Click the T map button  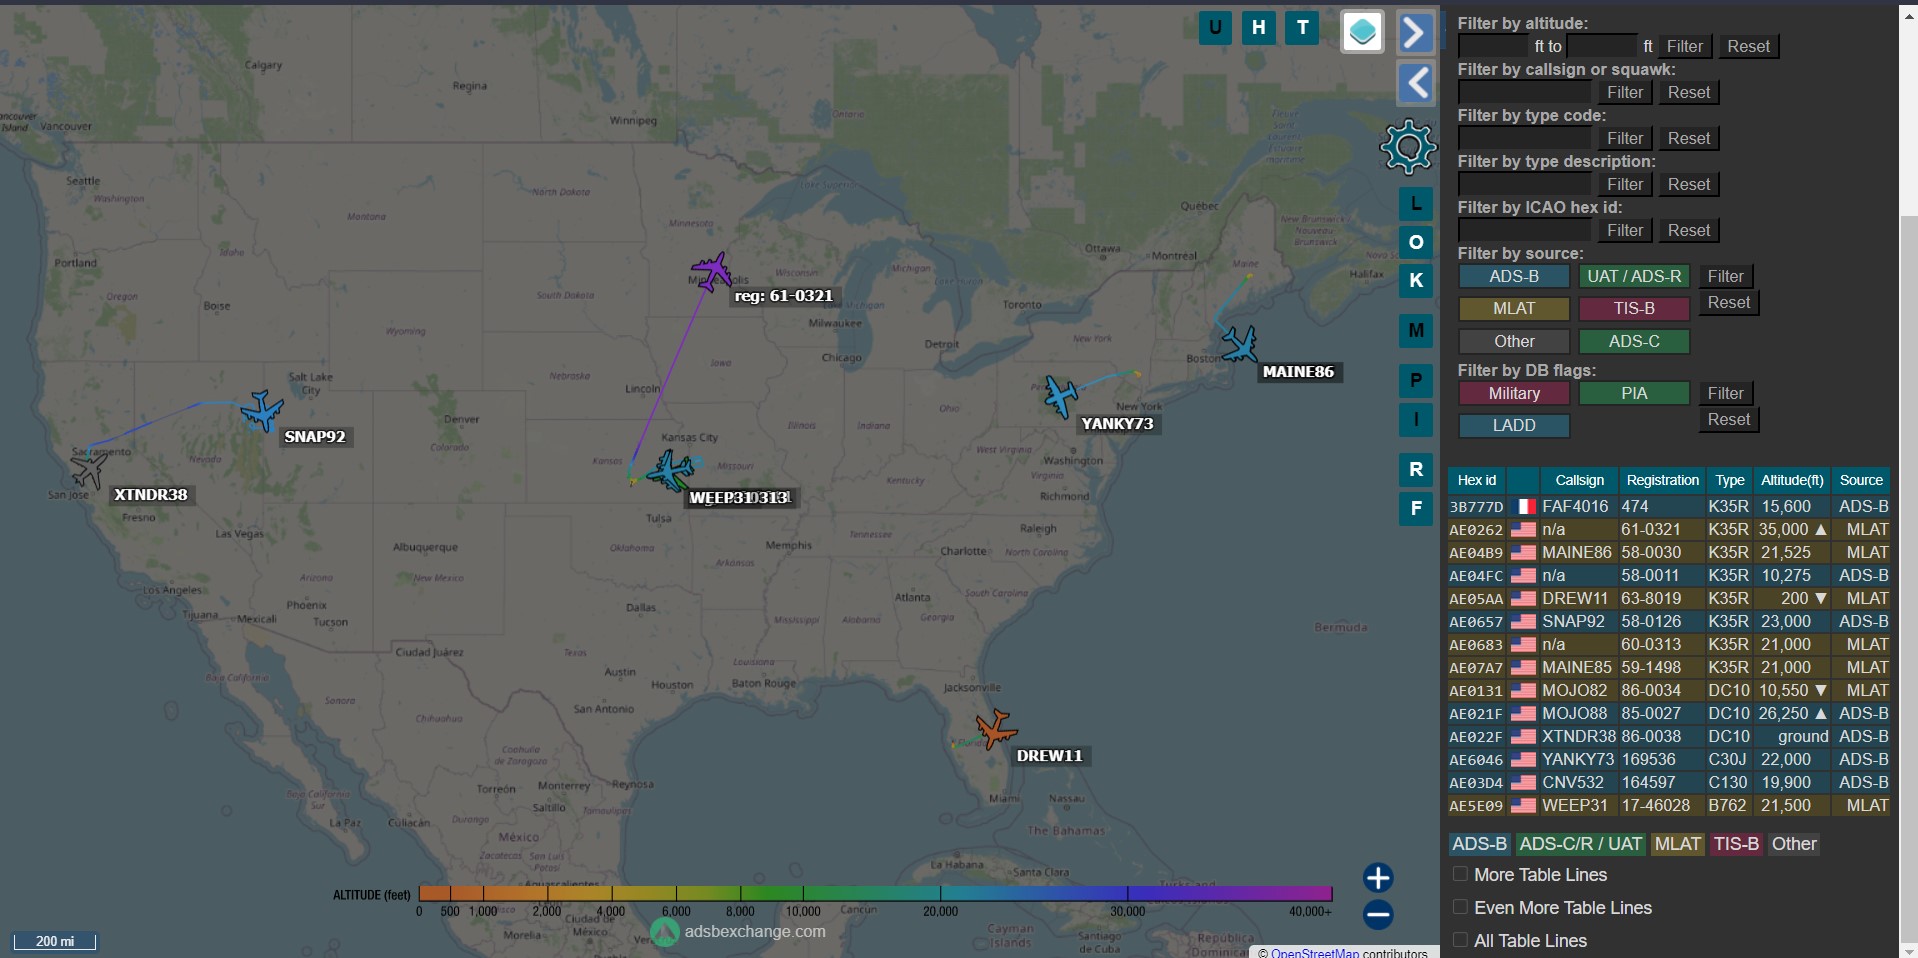point(1303,28)
